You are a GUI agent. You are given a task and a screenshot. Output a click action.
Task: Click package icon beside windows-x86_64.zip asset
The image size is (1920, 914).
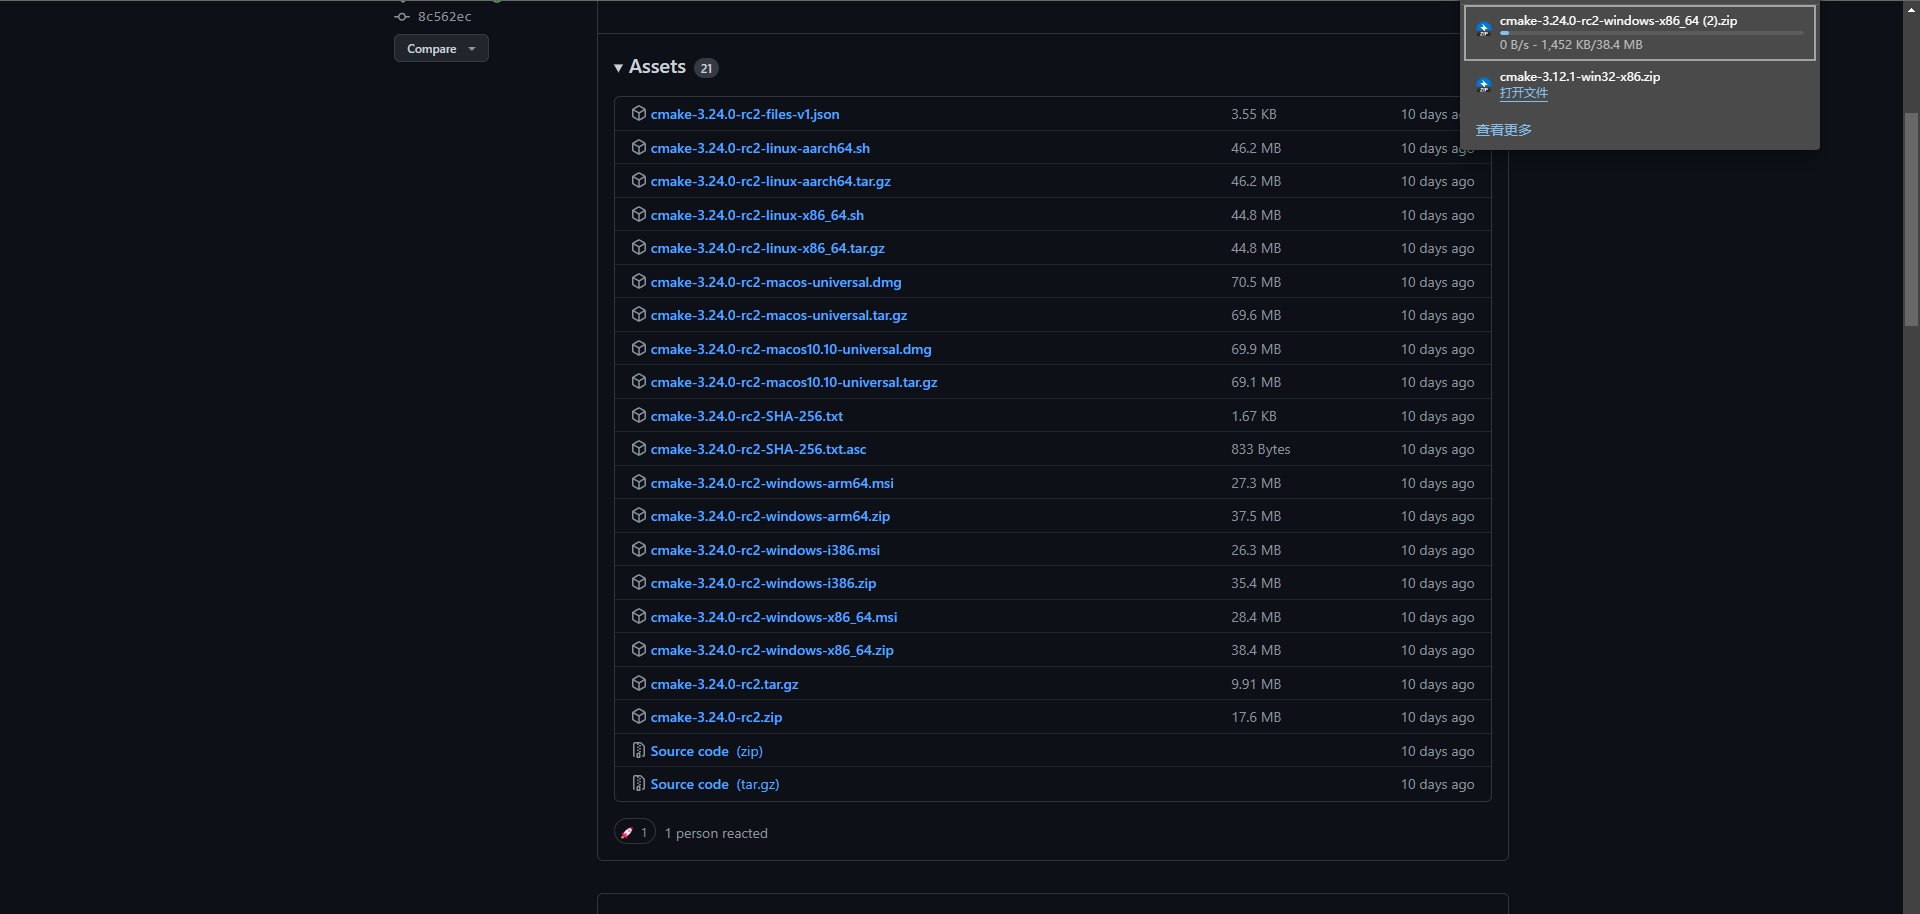[x=639, y=650]
